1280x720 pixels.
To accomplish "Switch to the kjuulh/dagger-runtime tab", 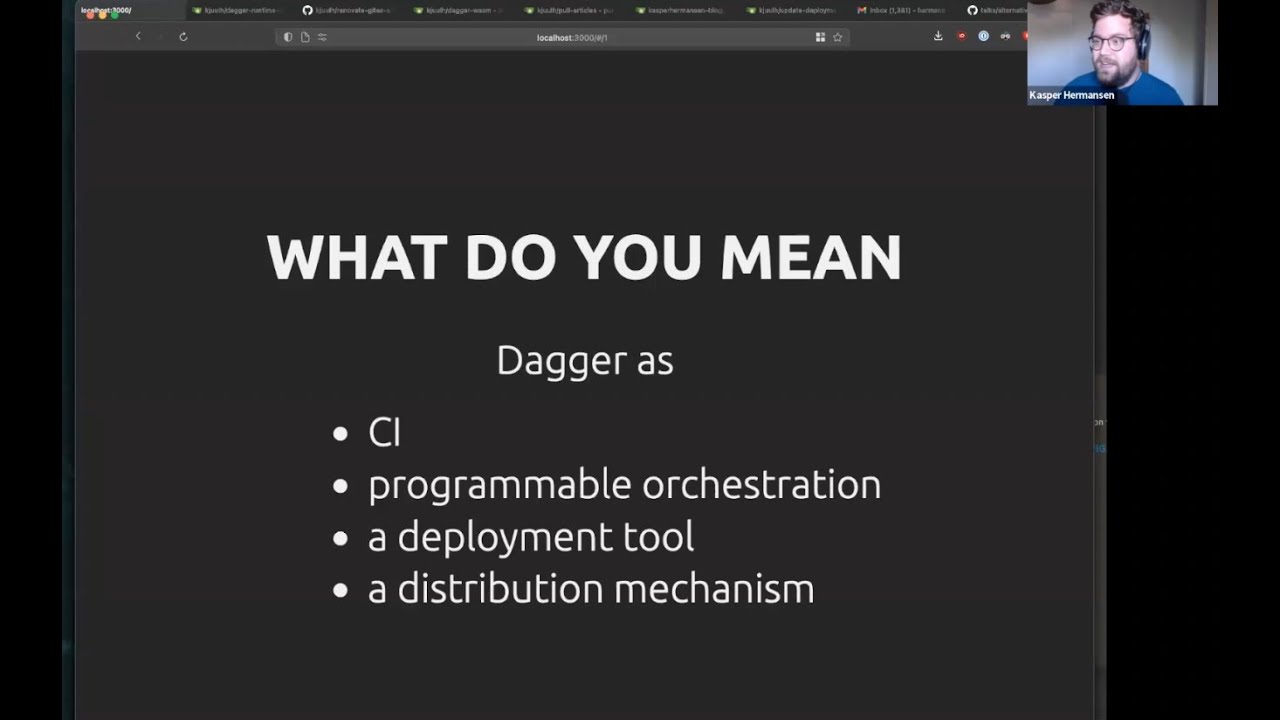I will pos(238,10).
